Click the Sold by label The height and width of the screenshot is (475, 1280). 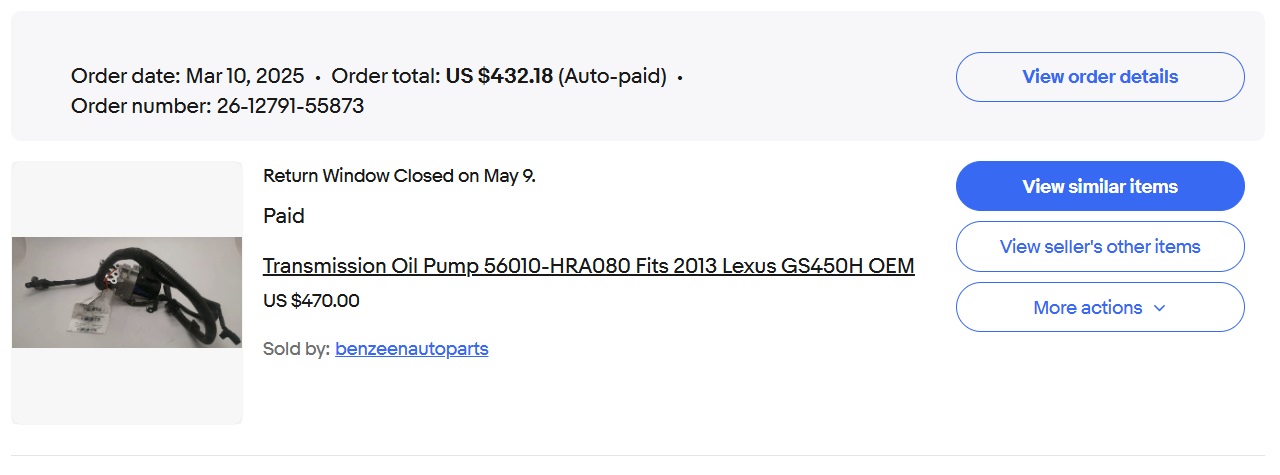(x=296, y=349)
